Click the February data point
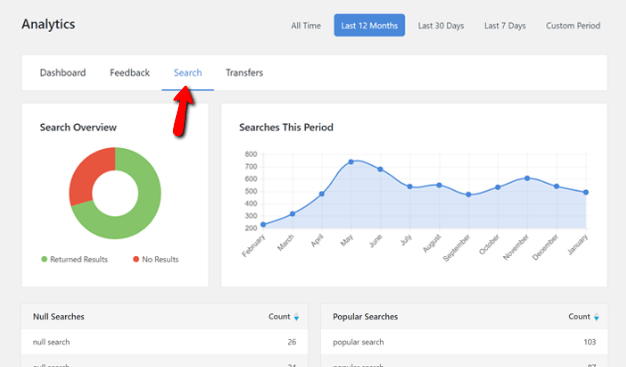 click(263, 224)
